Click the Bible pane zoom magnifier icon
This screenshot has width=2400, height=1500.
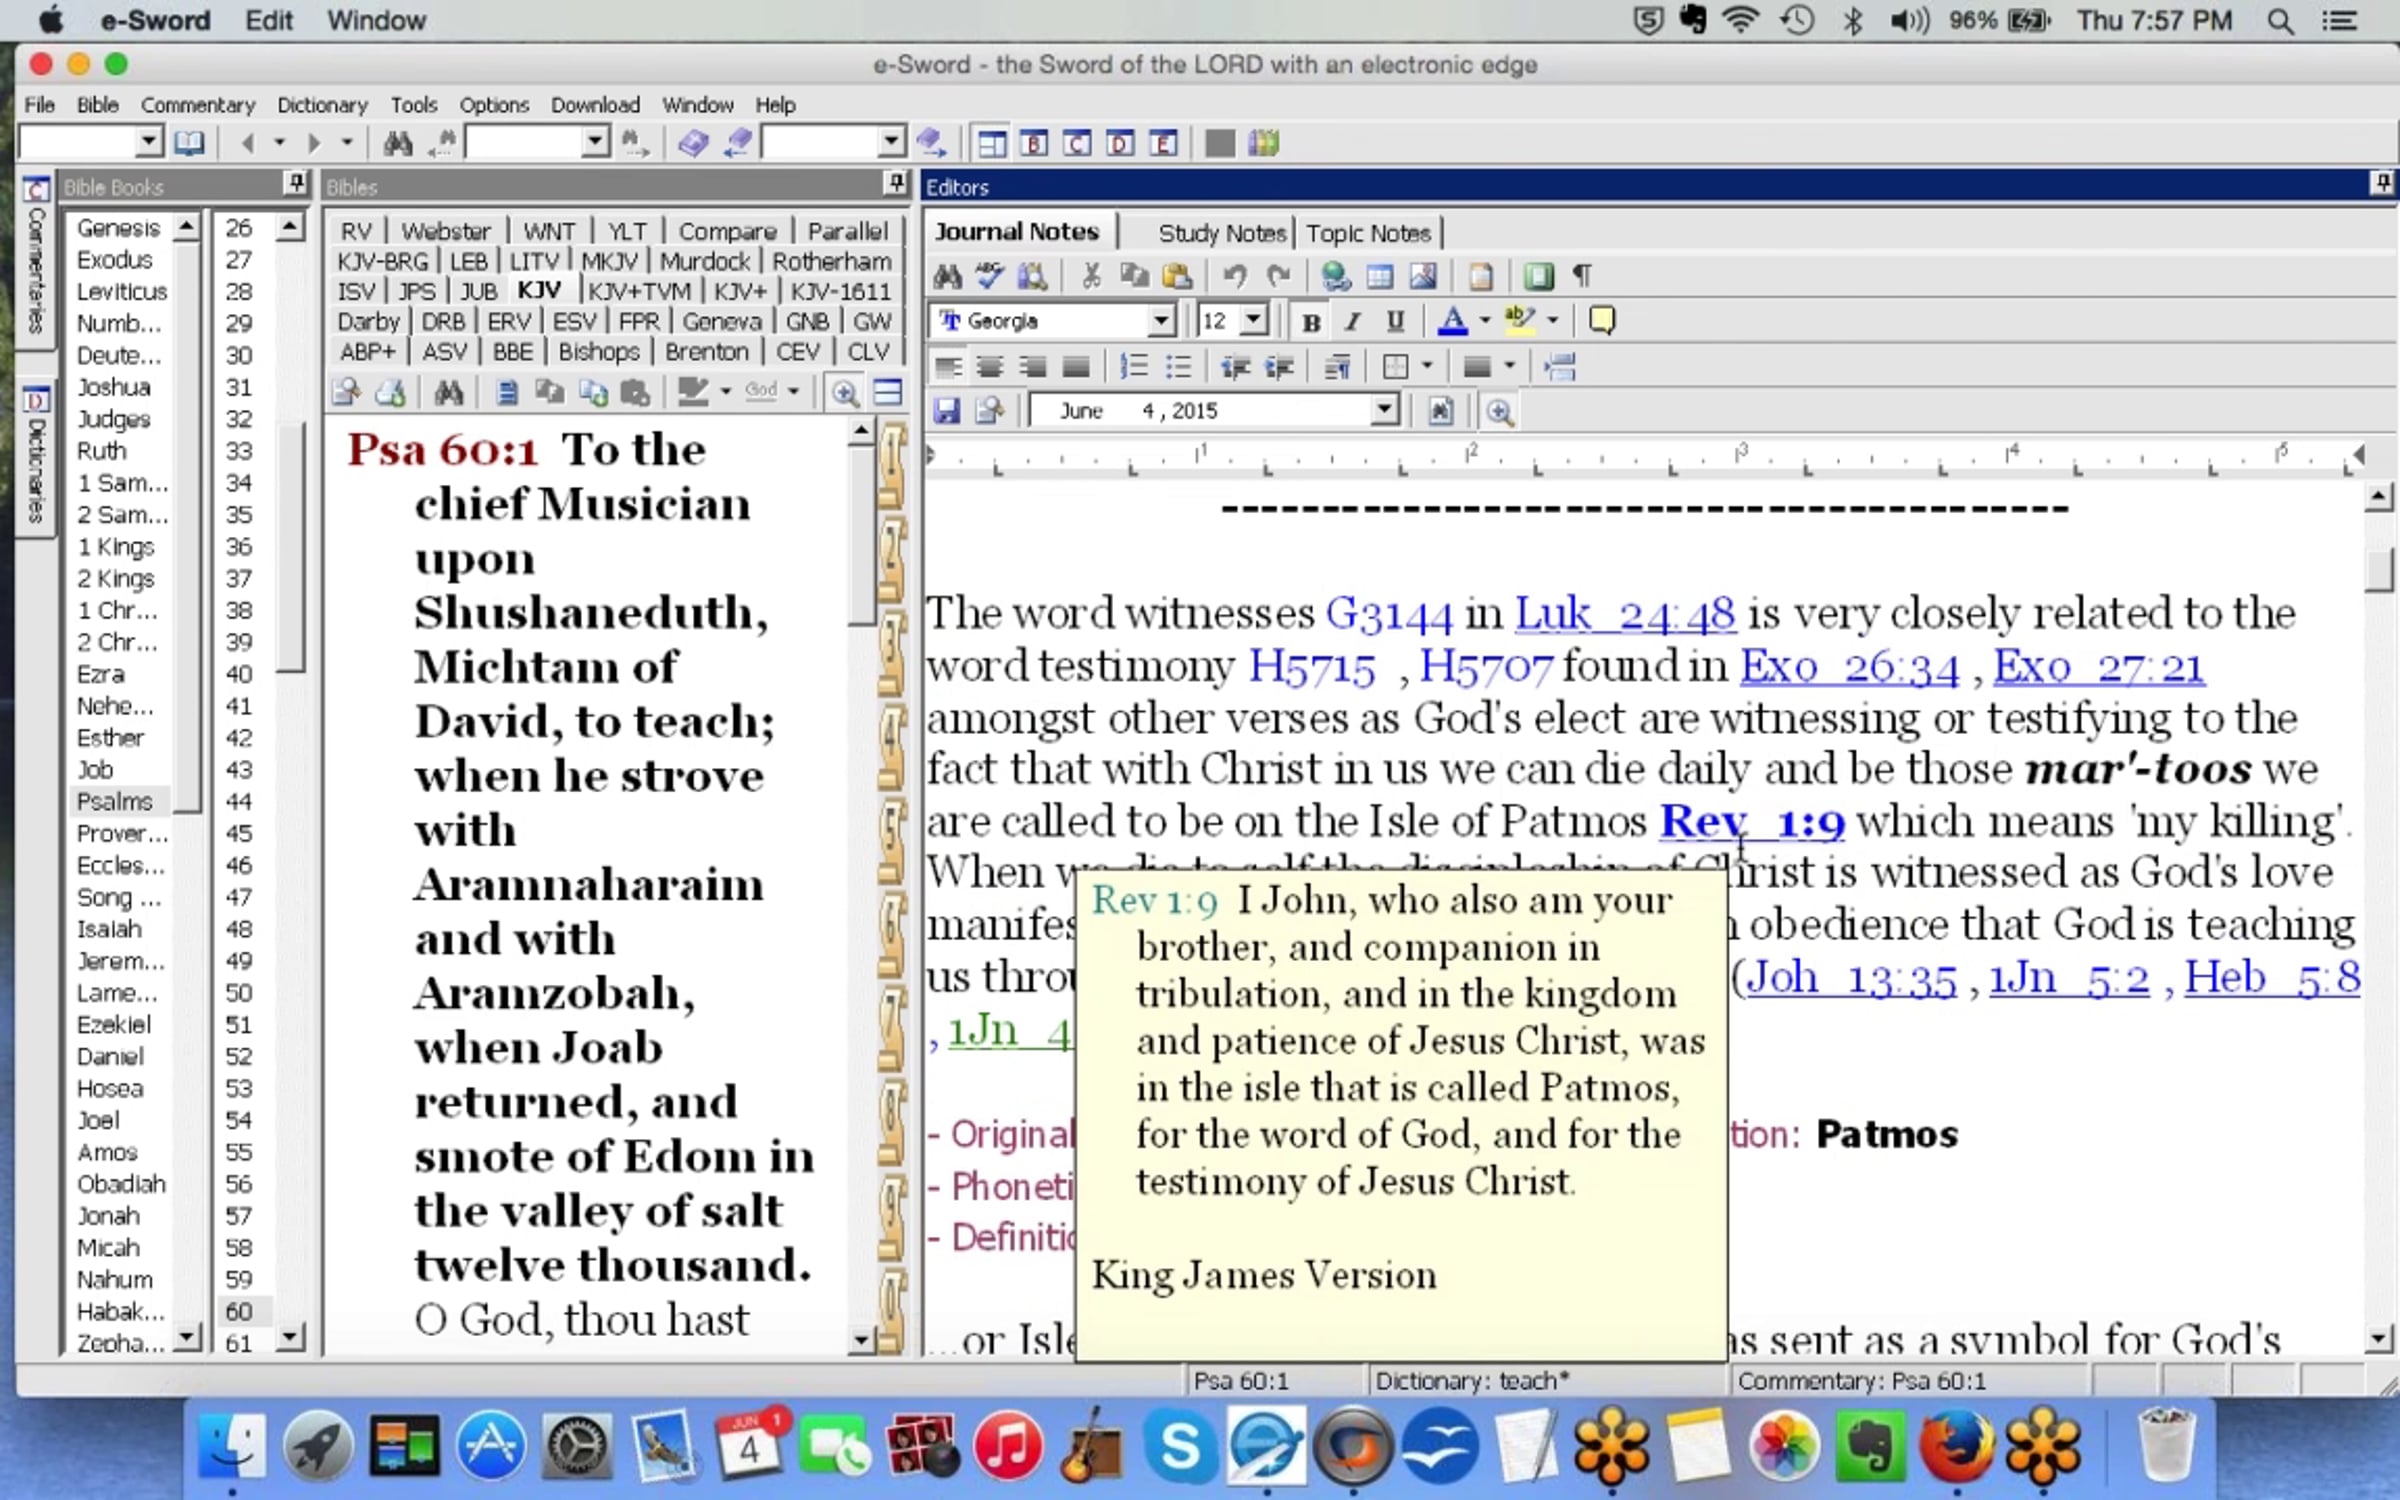(x=845, y=393)
